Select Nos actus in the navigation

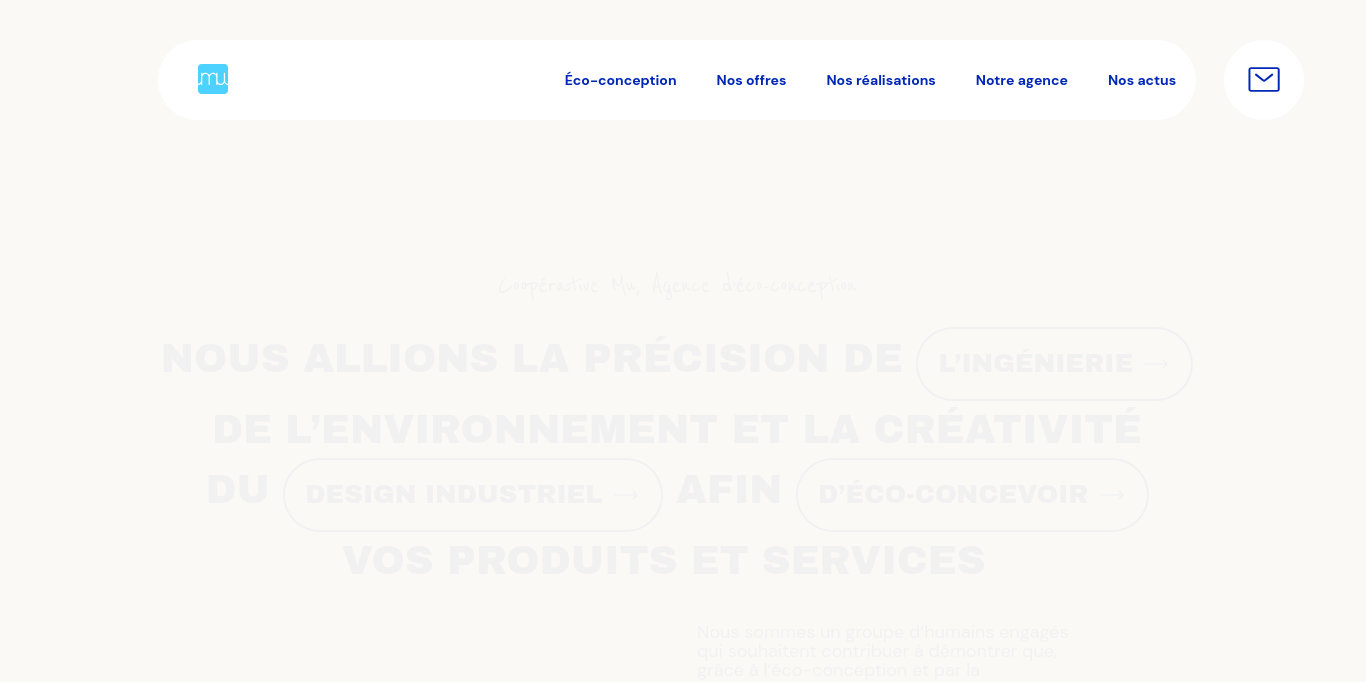tap(1141, 80)
